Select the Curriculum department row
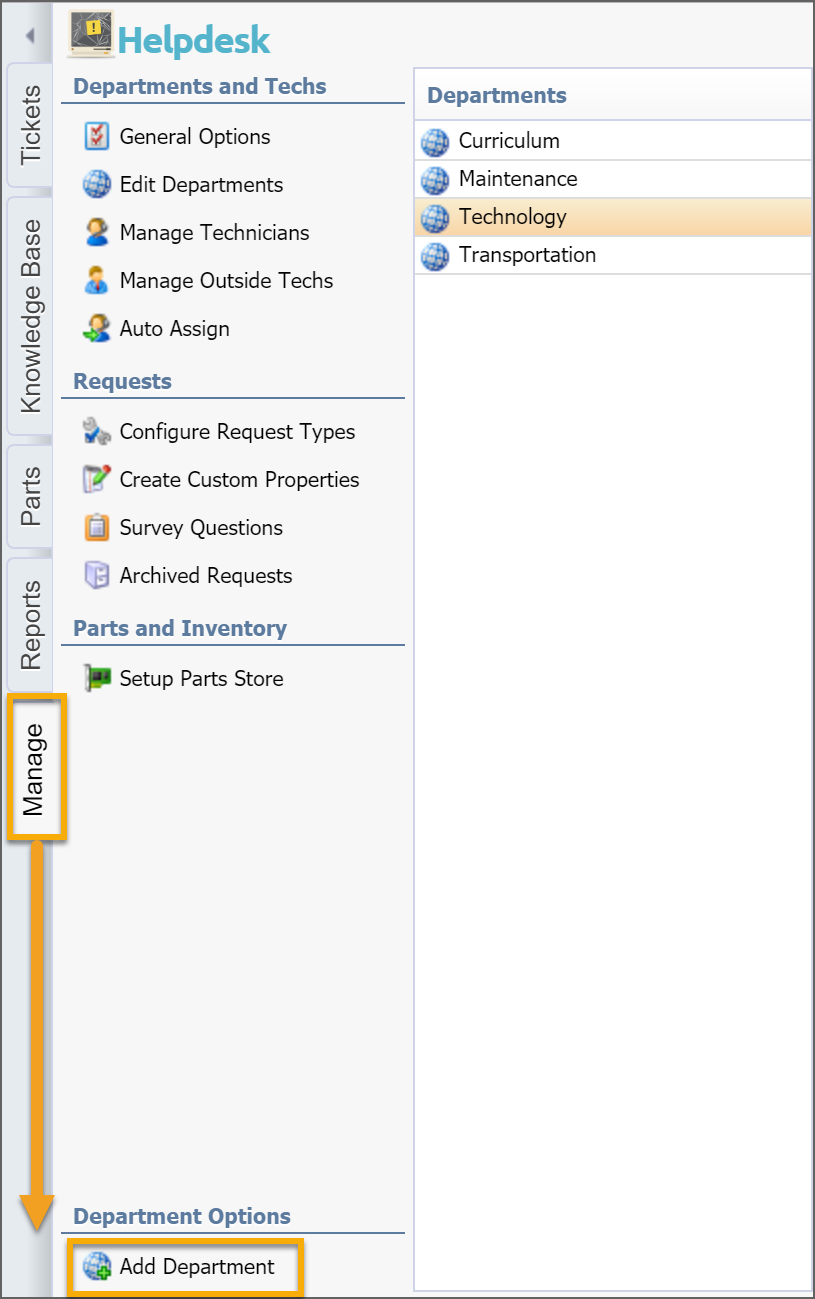This screenshot has width=815, height=1299. point(613,141)
